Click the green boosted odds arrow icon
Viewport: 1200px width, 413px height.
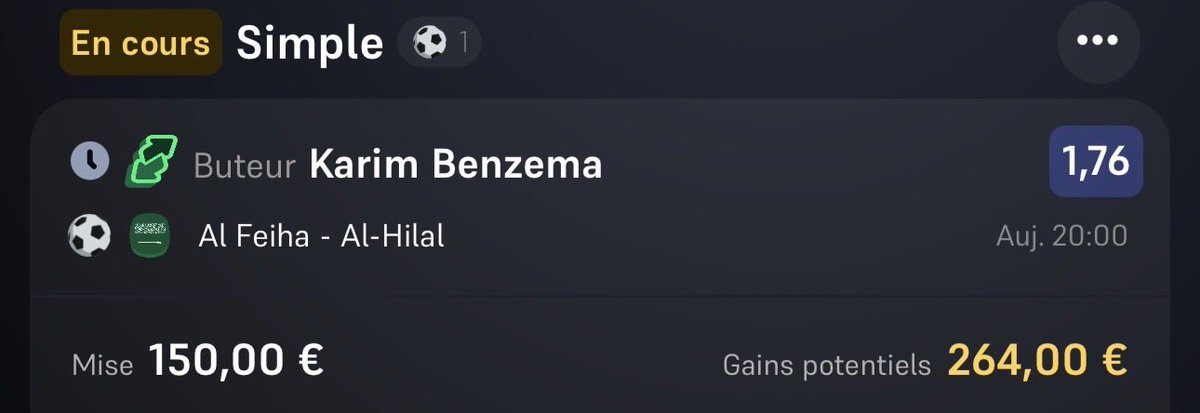click(x=151, y=161)
